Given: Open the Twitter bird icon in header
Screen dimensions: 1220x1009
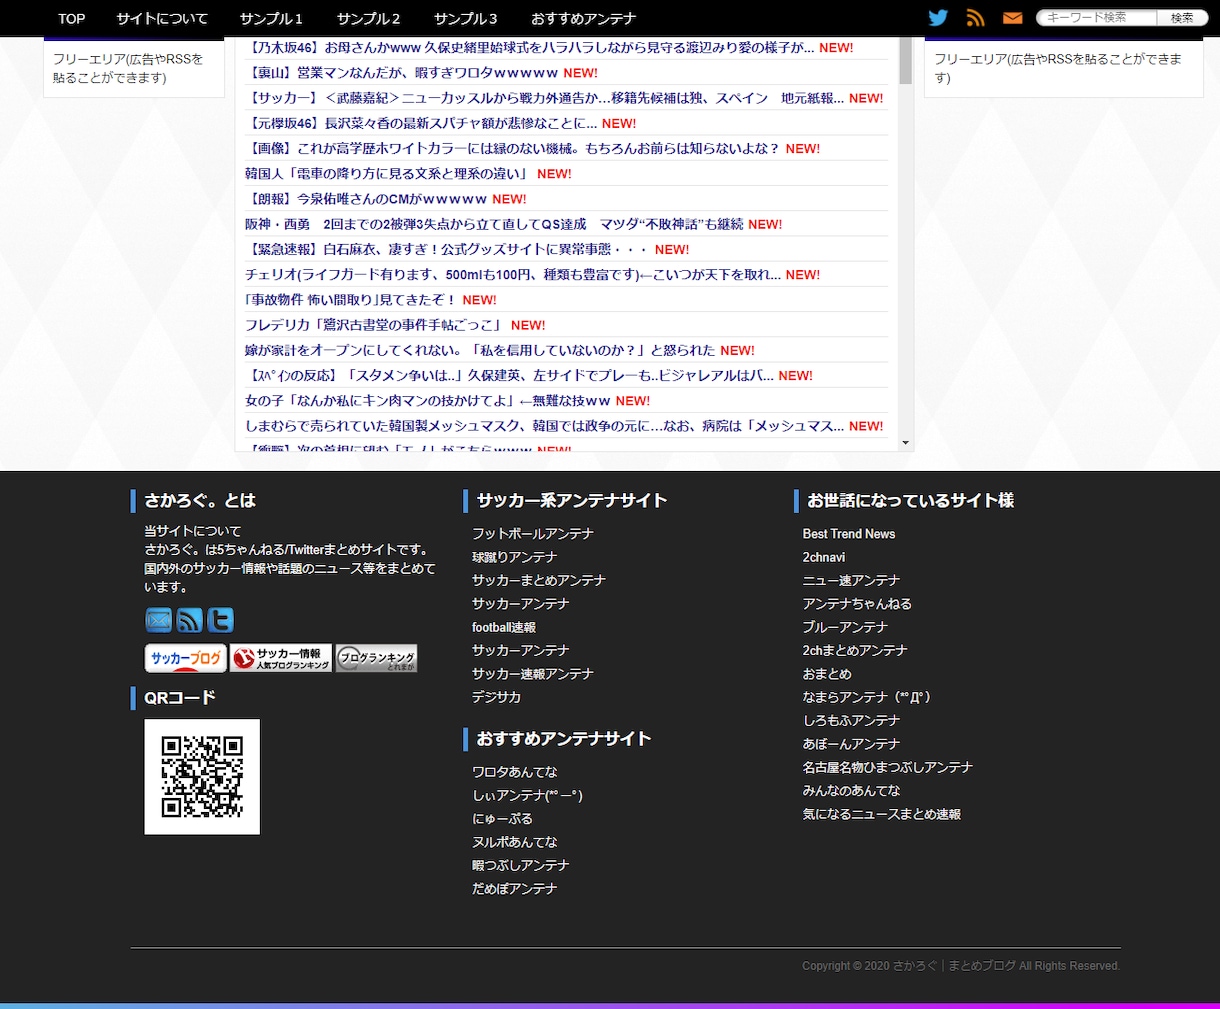Looking at the screenshot, I should pyautogui.click(x=938, y=18).
